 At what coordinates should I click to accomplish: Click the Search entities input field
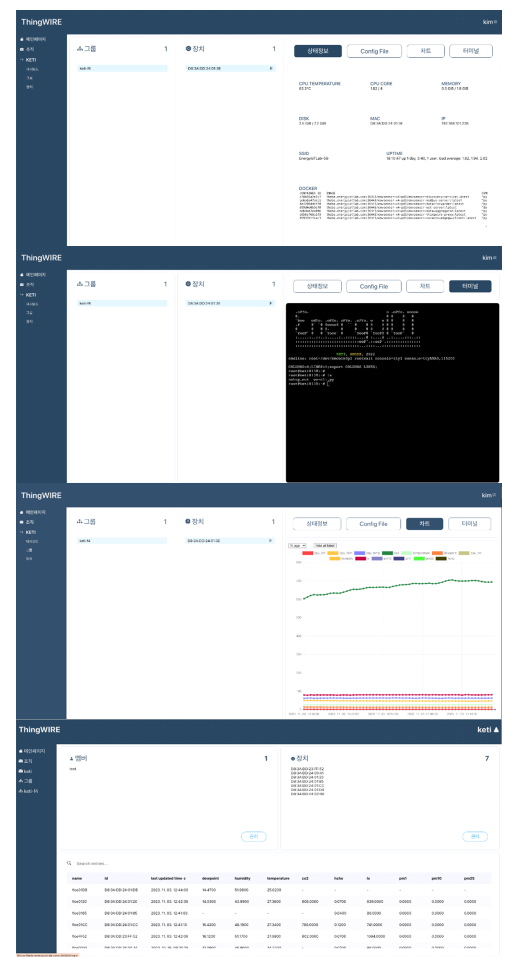tap(277, 863)
